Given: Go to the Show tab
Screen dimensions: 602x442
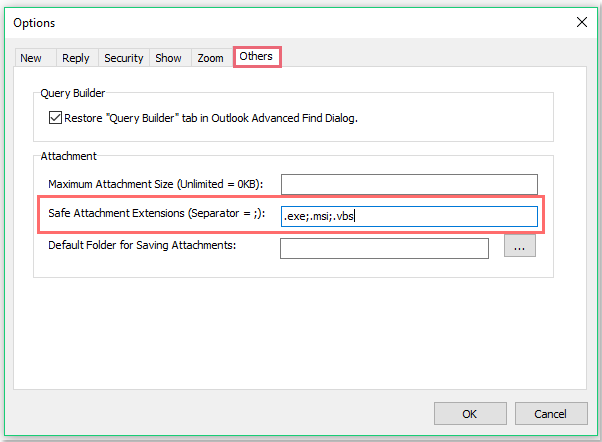Looking at the screenshot, I should coord(168,58).
